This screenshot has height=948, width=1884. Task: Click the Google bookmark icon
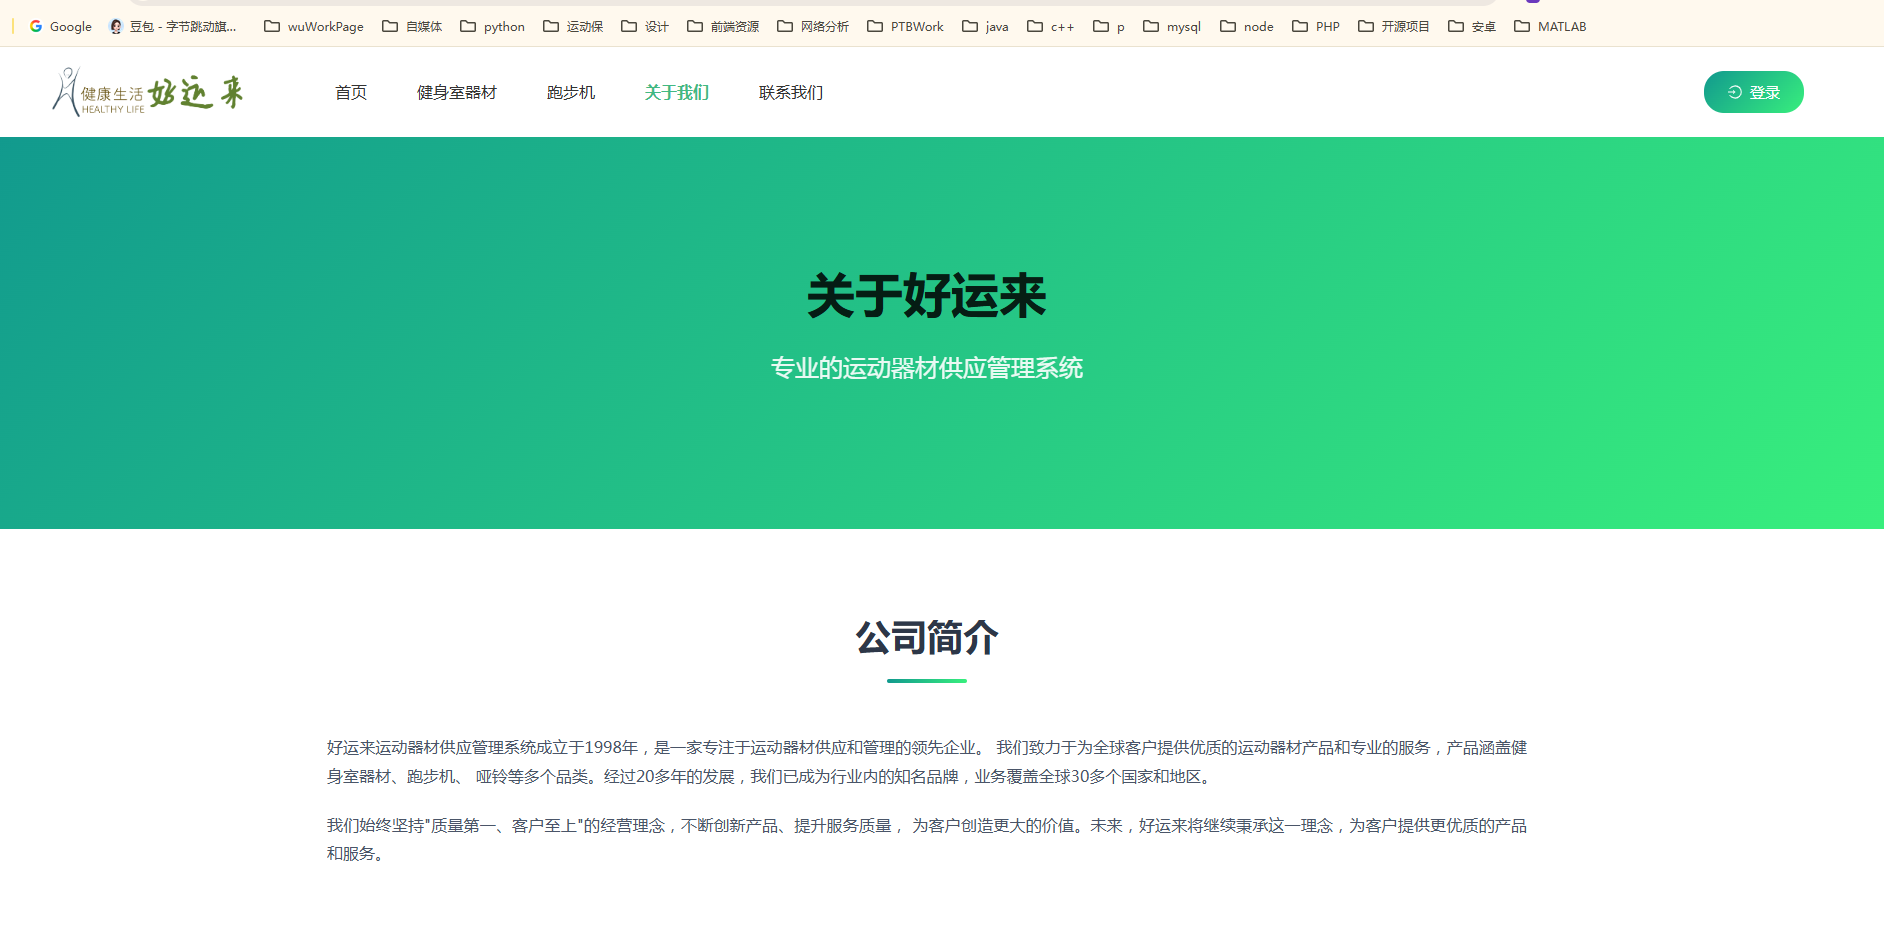(37, 26)
